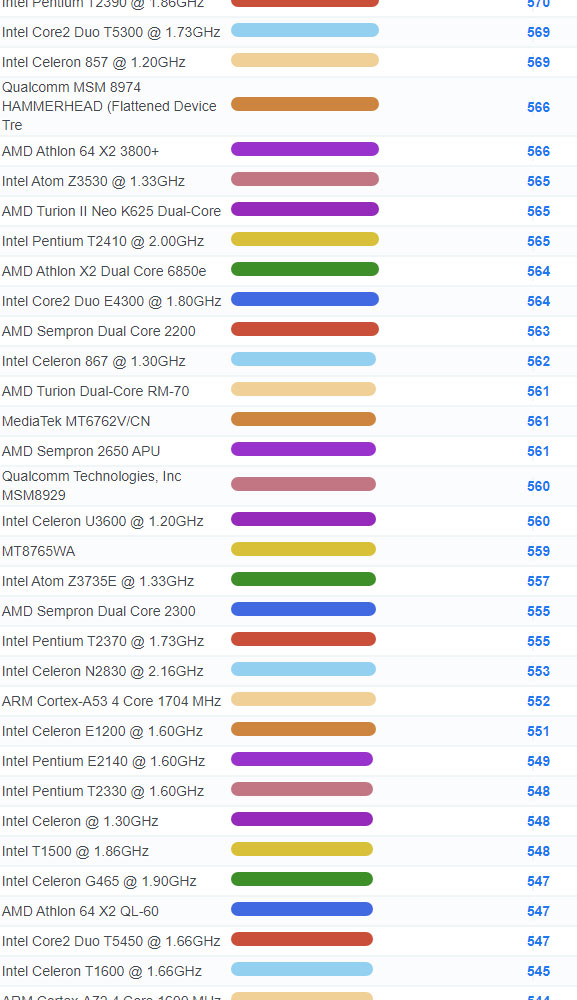Open MT8765WA processor link

click(x=38, y=551)
